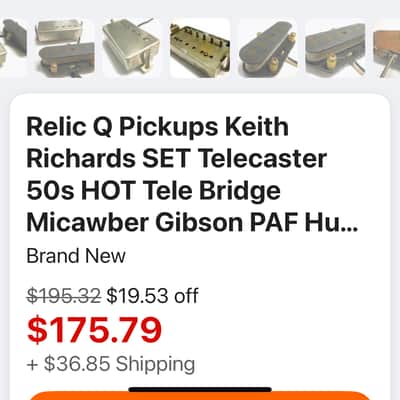Tap the crossed-out $195.32 original price

[x=63, y=296]
